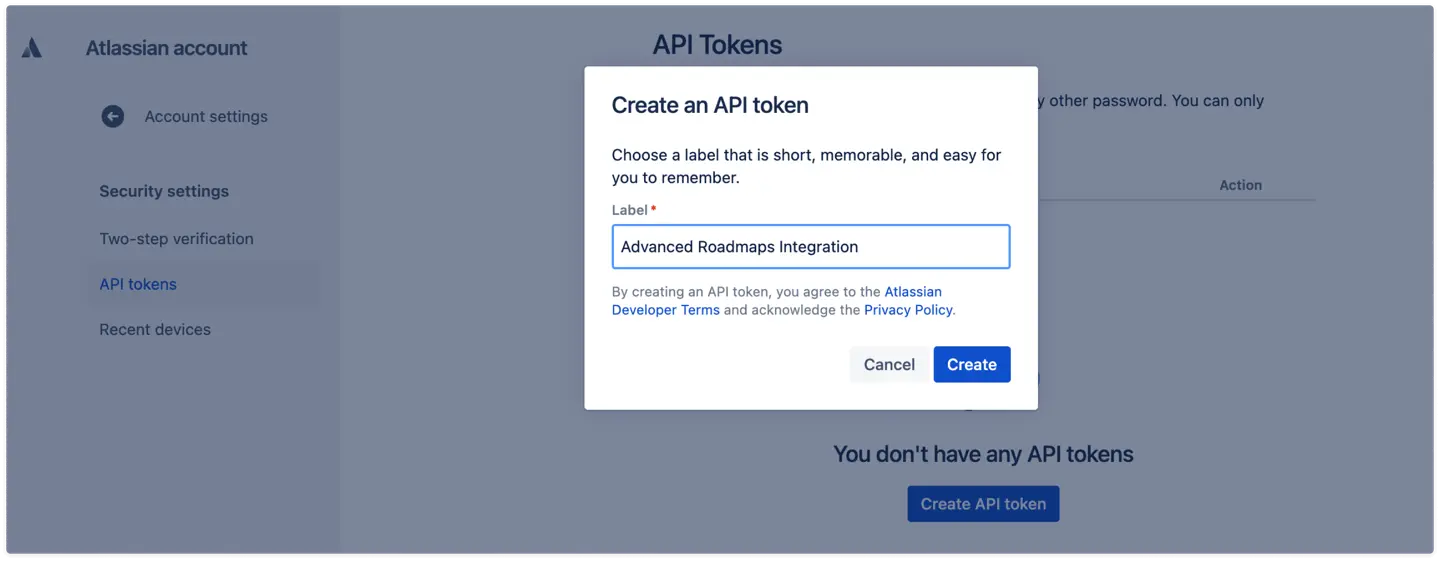Follow the Privacy Policy link
This screenshot has height=561, width=1440.
pyautogui.click(x=908, y=310)
